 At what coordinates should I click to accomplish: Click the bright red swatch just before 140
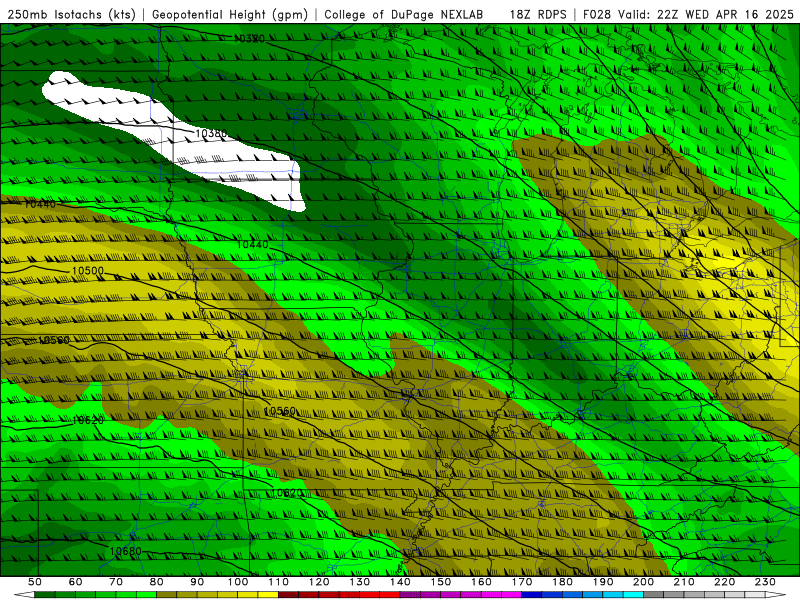click(x=390, y=594)
